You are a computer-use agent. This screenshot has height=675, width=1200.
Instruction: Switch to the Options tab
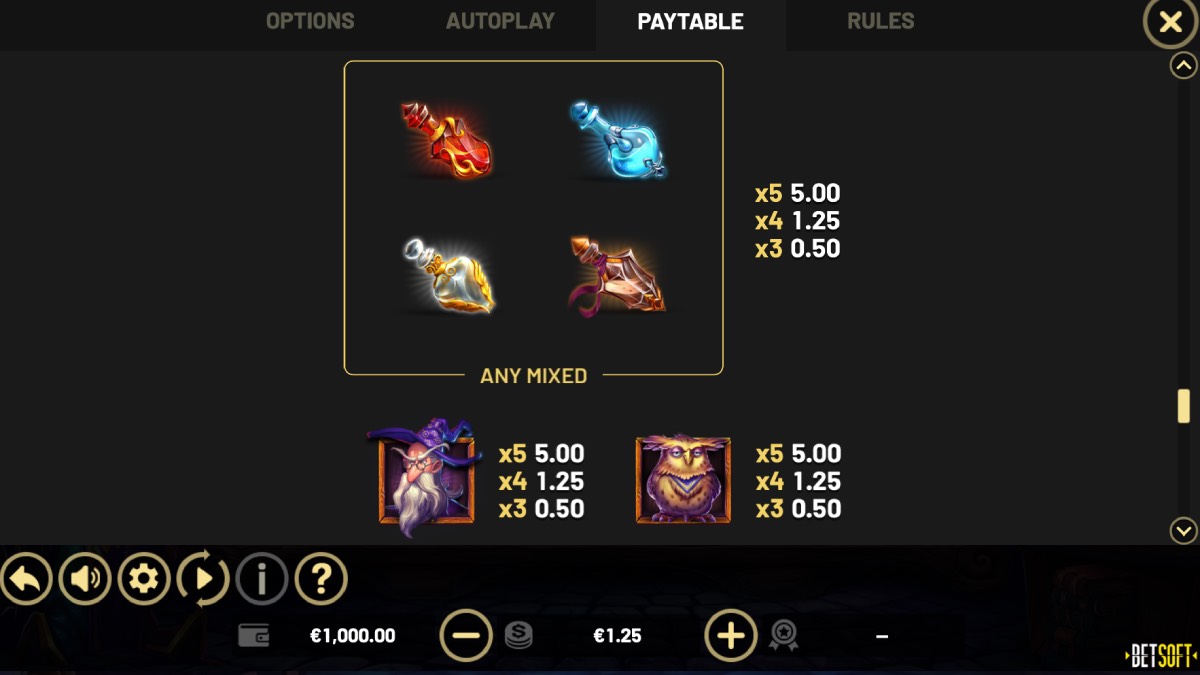coord(310,21)
